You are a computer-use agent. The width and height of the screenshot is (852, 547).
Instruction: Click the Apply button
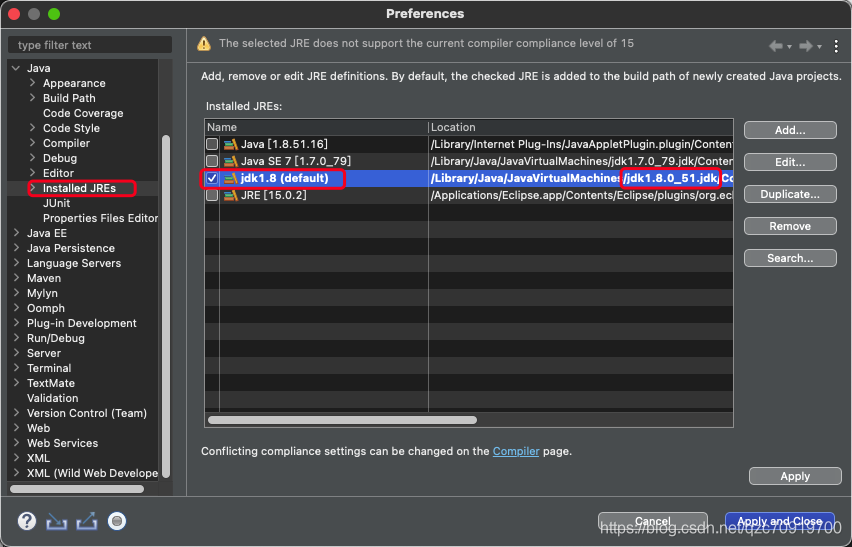[x=795, y=476]
